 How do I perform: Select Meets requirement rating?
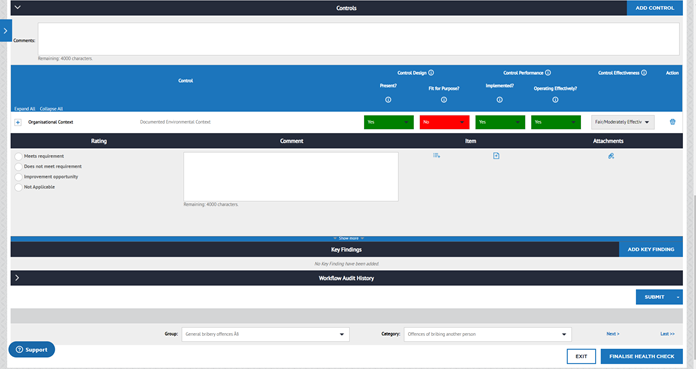[18, 156]
